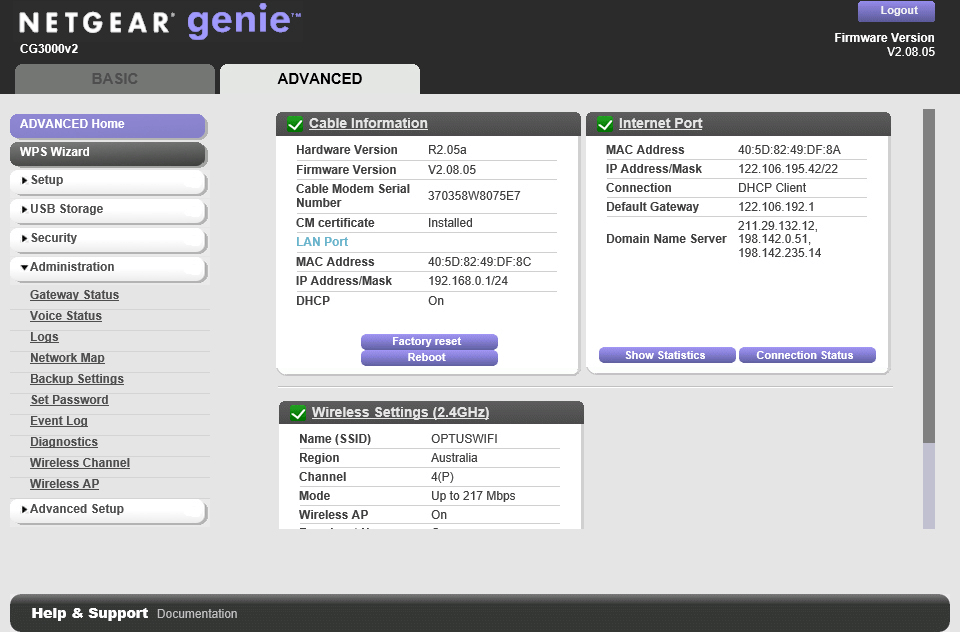Reboot the router
The image size is (960, 632).
pos(429,358)
